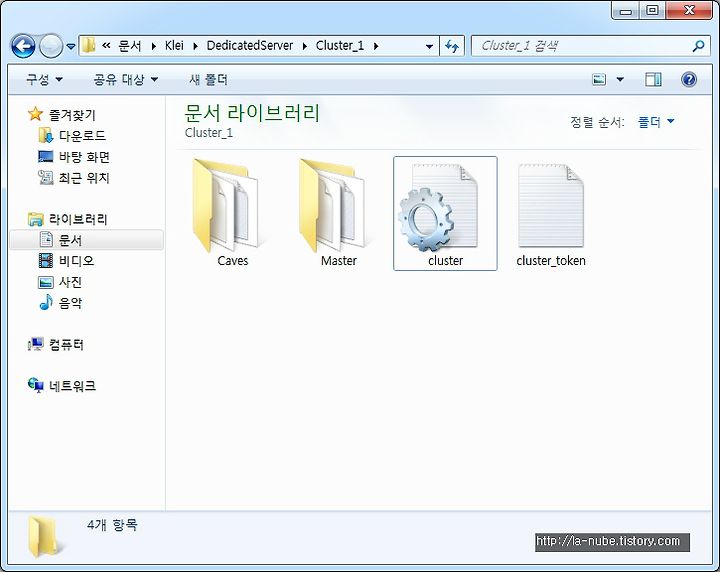The height and width of the screenshot is (572, 720).
Task: Change view with the view icon
Action: coord(599,79)
